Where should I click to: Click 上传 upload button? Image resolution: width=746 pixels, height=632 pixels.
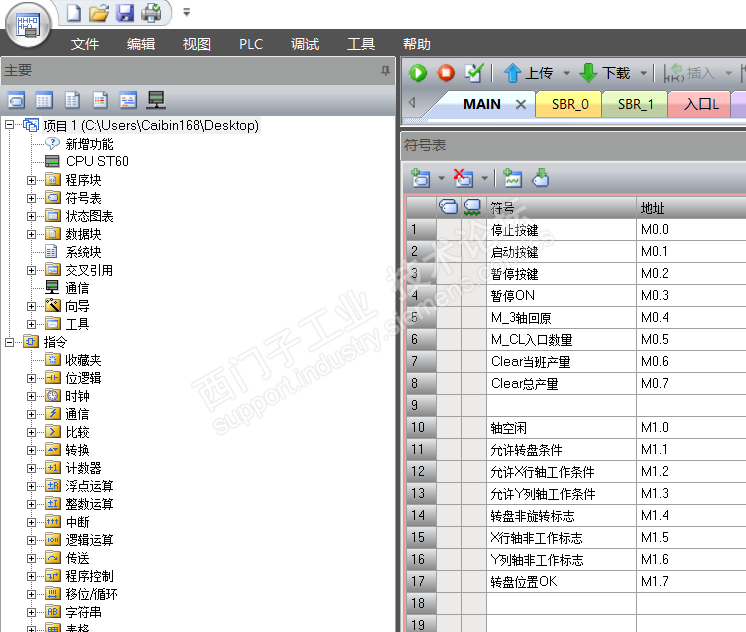[x=529, y=73]
